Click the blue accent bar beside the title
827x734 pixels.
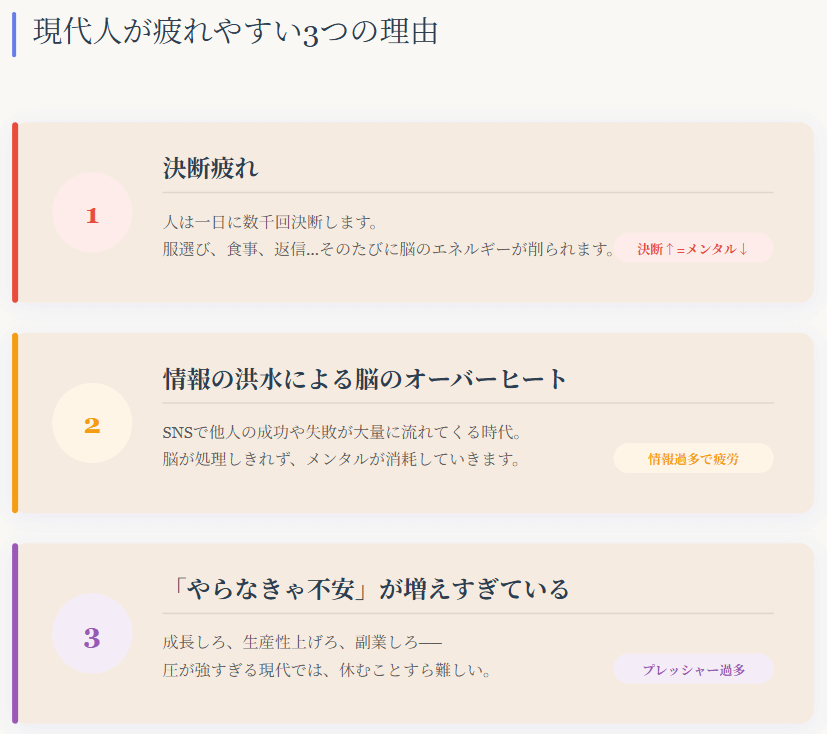click(x=14, y=33)
